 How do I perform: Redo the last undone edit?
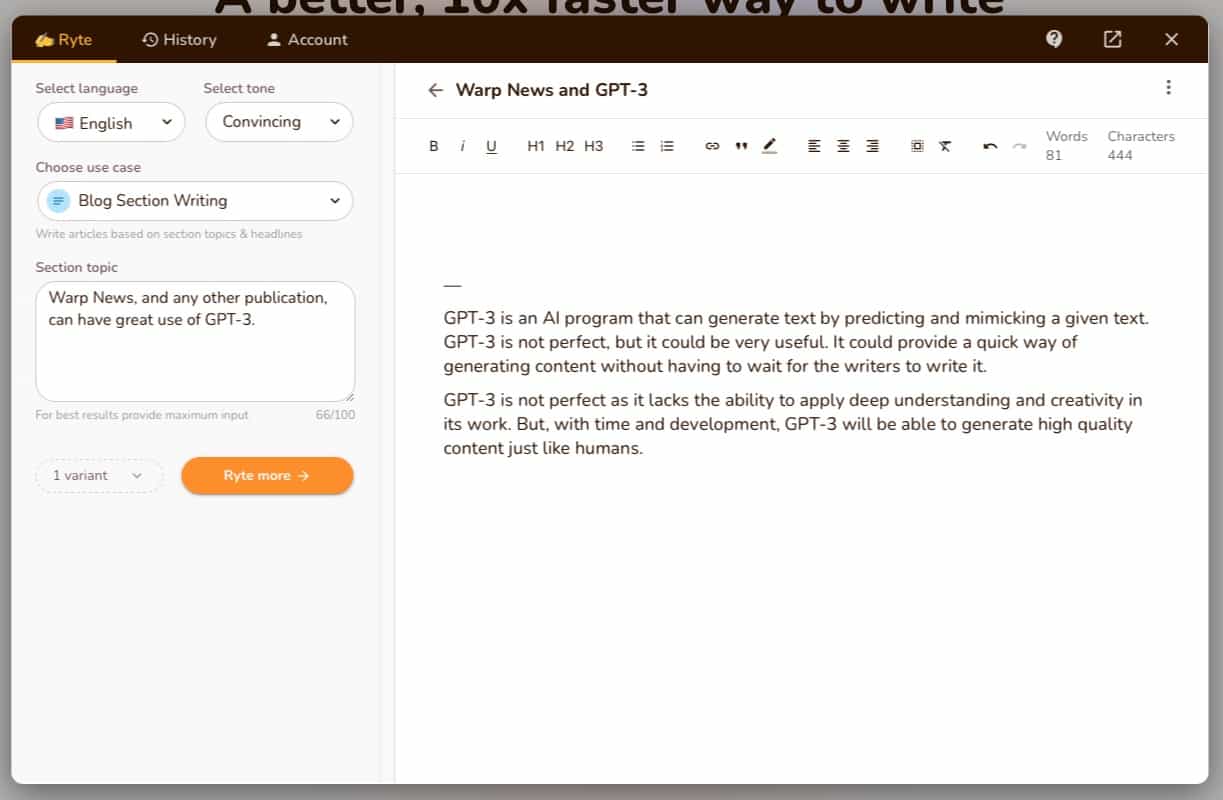[x=1019, y=146]
